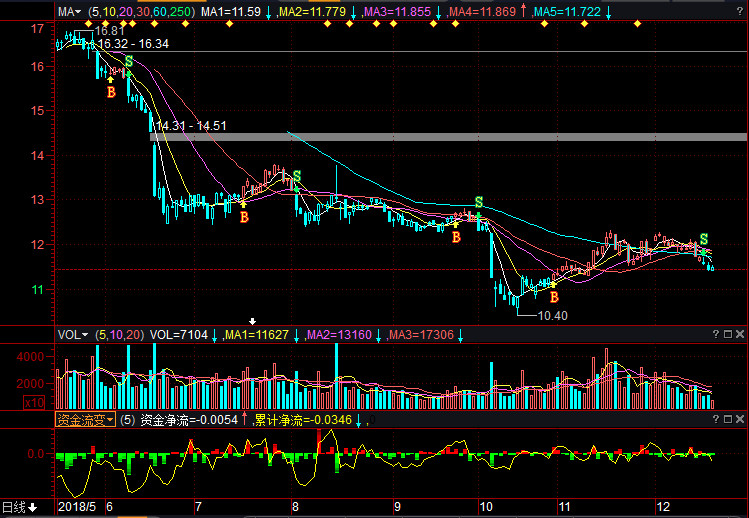The width and height of the screenshot is (749, 518).
Task: Open the VOL indicator dropdown
Action: (x=73, y=335)
